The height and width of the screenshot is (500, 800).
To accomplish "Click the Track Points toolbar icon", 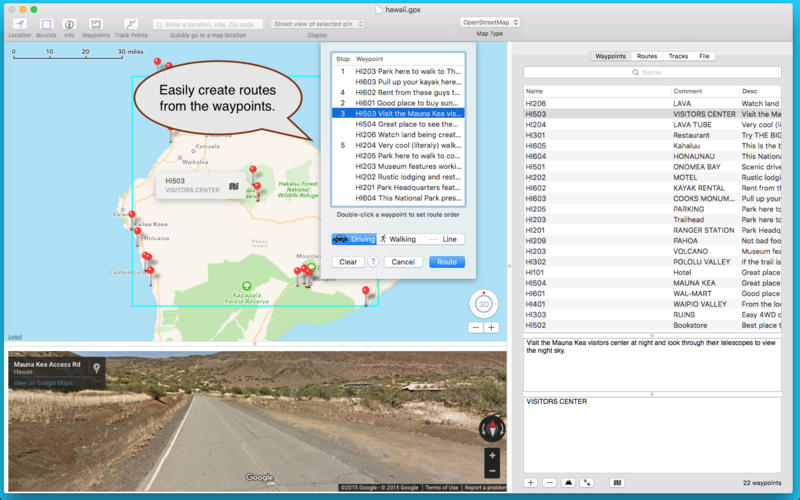I will pos(131,23).
